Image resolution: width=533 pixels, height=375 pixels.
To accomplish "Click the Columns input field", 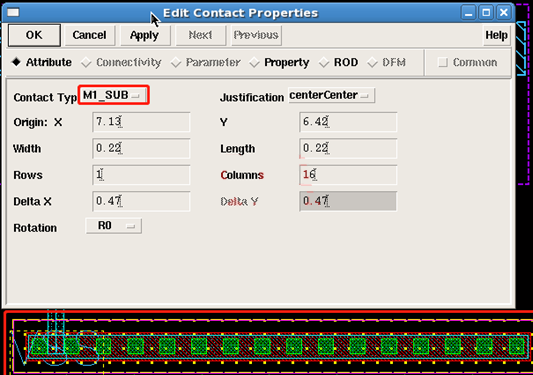I will click(348, 175).
